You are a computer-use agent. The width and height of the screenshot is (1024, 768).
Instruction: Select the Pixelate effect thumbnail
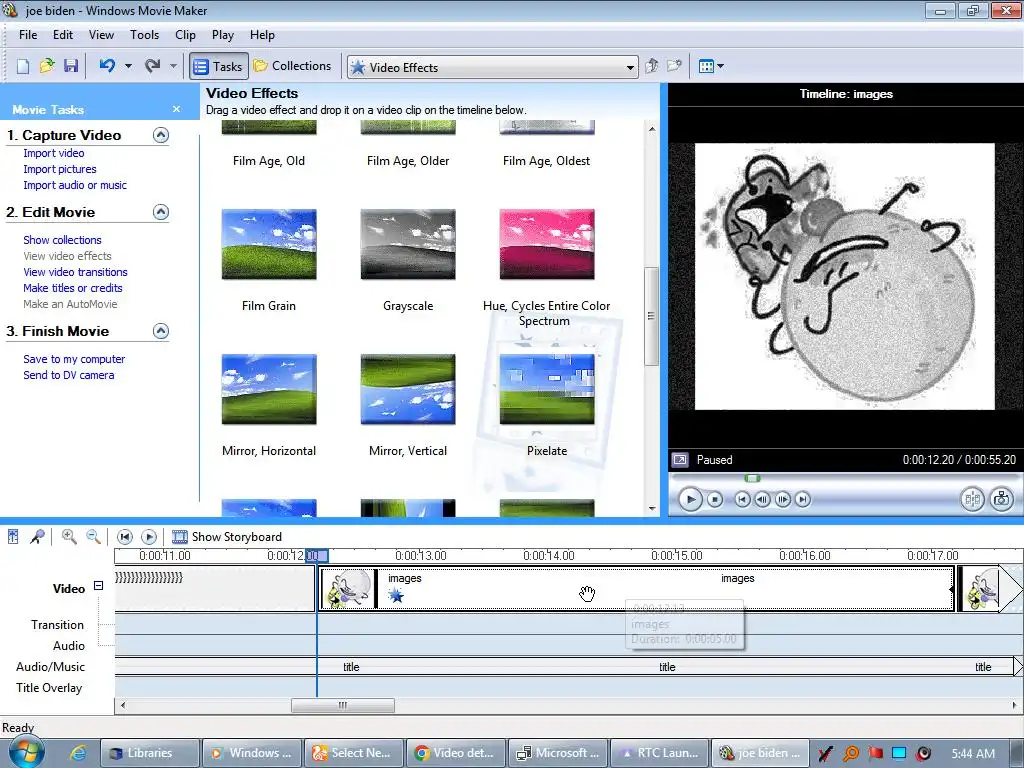[547, 389]
